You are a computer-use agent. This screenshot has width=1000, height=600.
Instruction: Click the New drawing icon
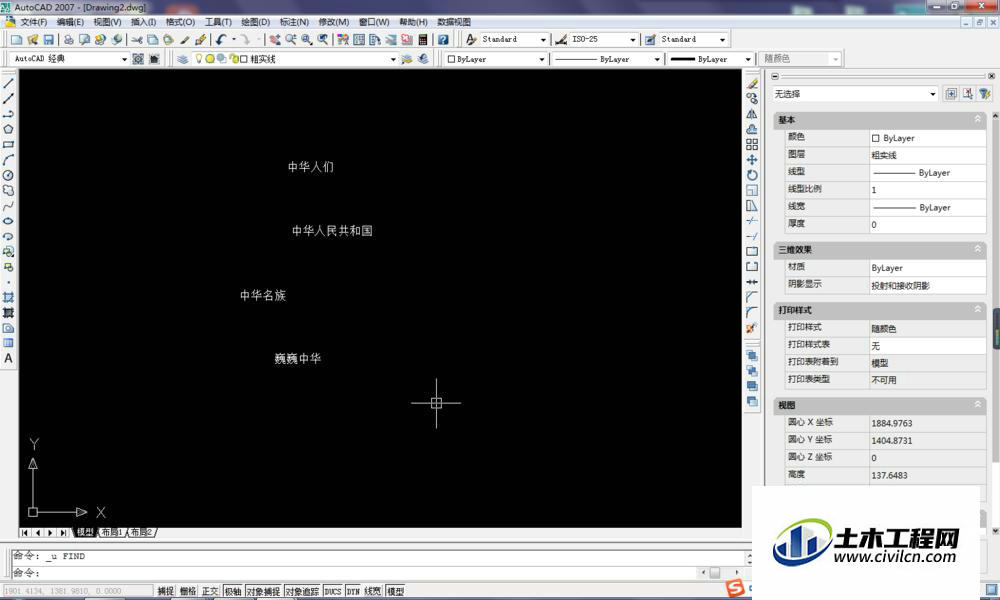pos(16,40)
